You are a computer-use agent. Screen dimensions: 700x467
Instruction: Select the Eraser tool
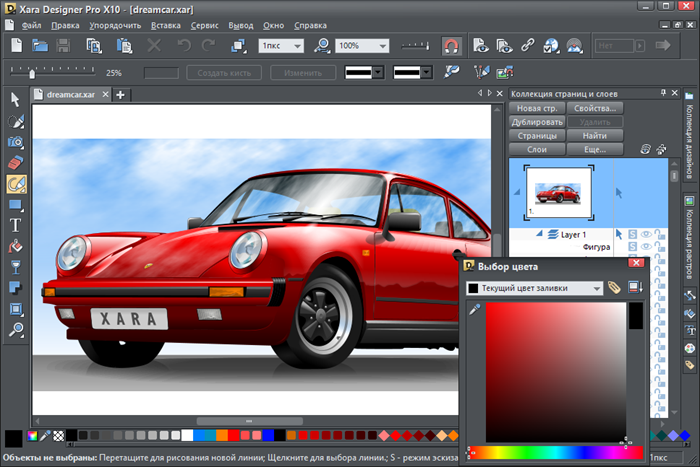[x=16, y=163]
